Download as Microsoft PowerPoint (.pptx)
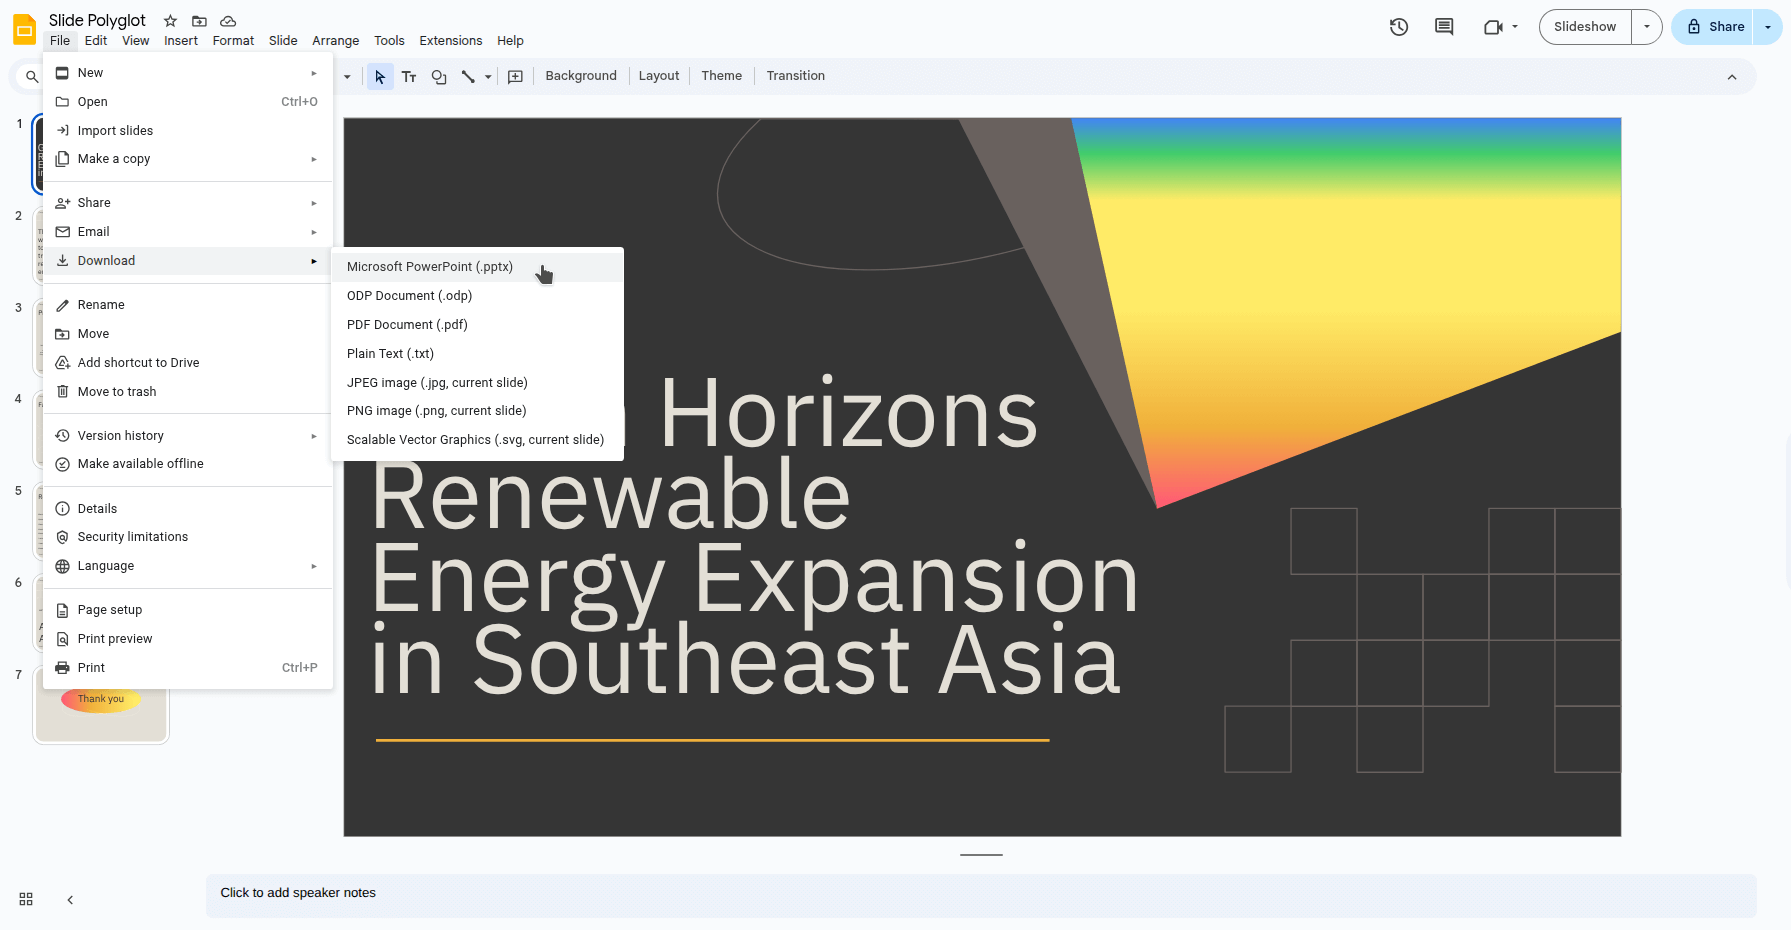Viewport: 1791px width, 930px height. pyautogui.click(x=430, y=267)
